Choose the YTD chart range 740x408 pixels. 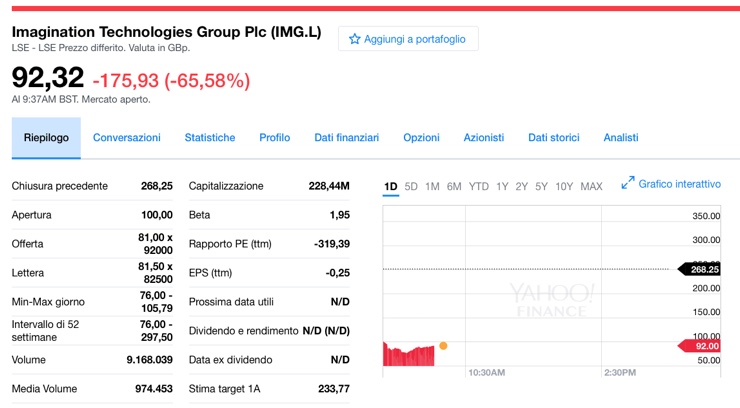tap(479, 187)
